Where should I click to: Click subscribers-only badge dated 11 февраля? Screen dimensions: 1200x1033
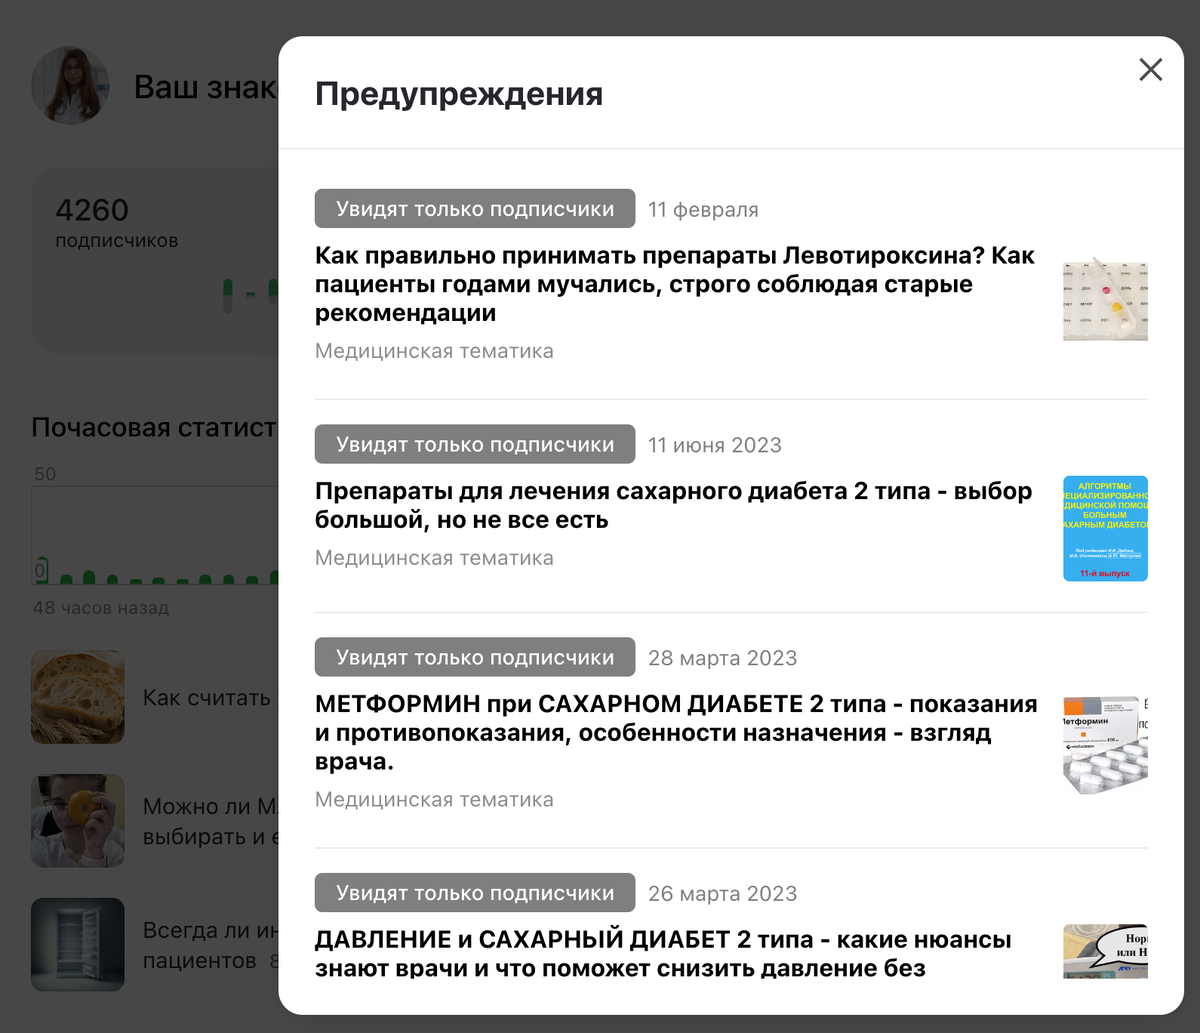[x=475, y=209]
